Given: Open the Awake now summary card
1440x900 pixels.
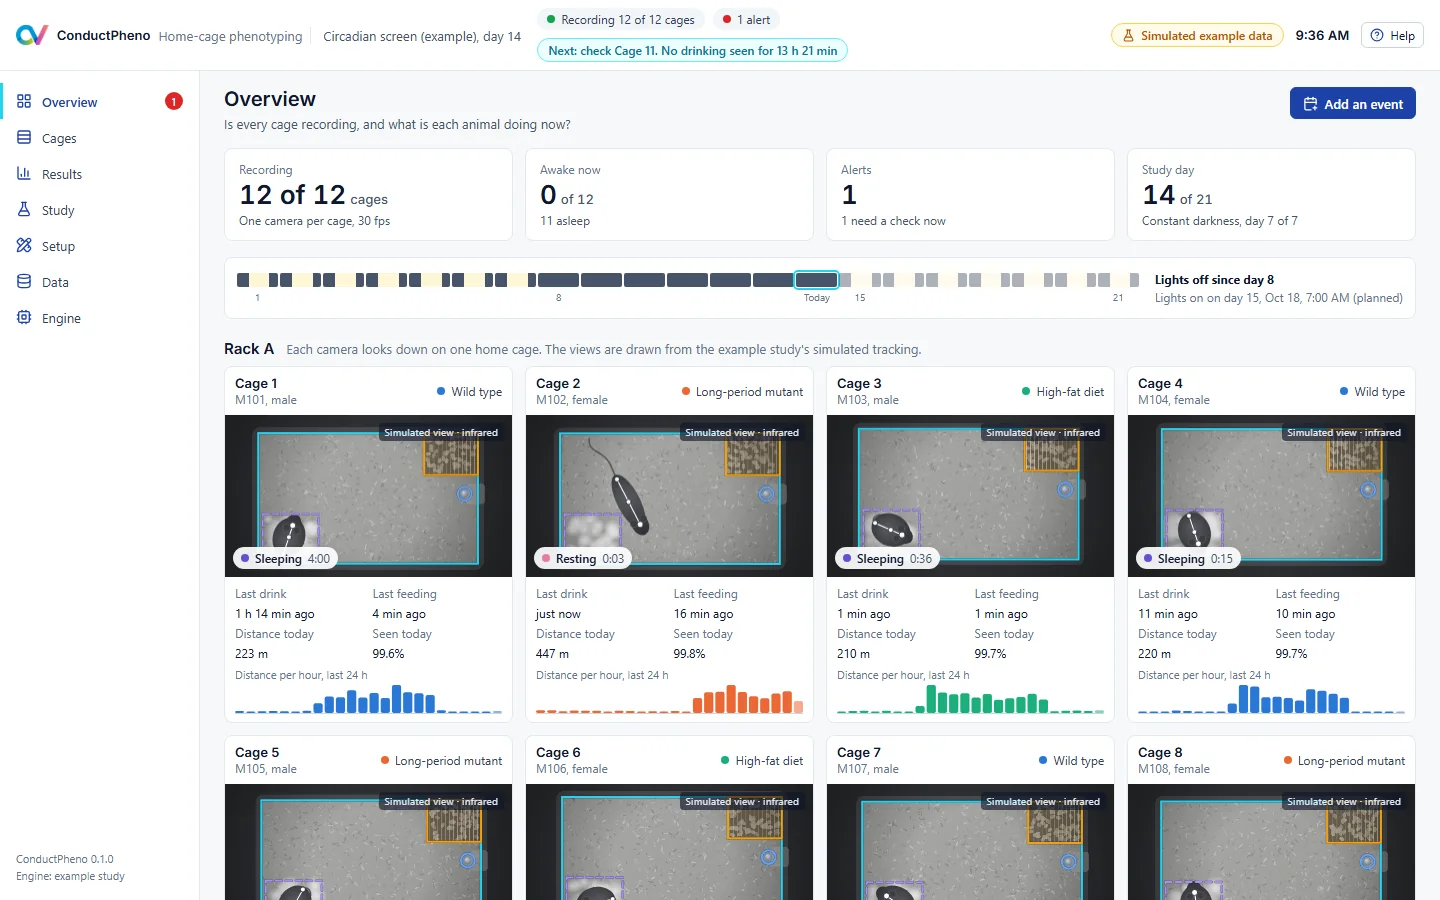Looking at the screenshot, I should point(669,195).
